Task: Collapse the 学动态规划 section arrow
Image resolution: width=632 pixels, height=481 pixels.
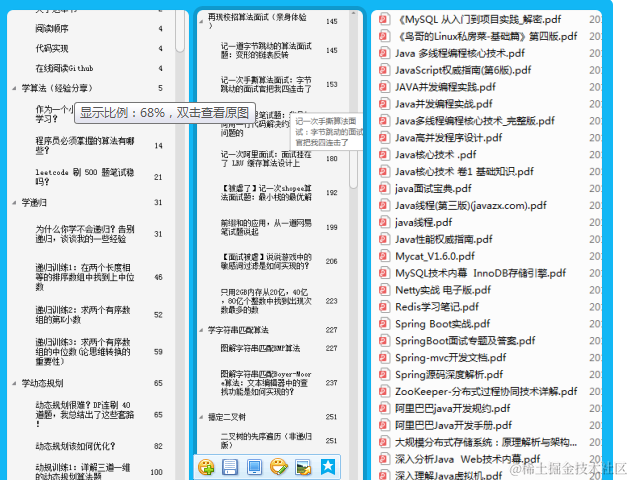Action: (14, 383)
